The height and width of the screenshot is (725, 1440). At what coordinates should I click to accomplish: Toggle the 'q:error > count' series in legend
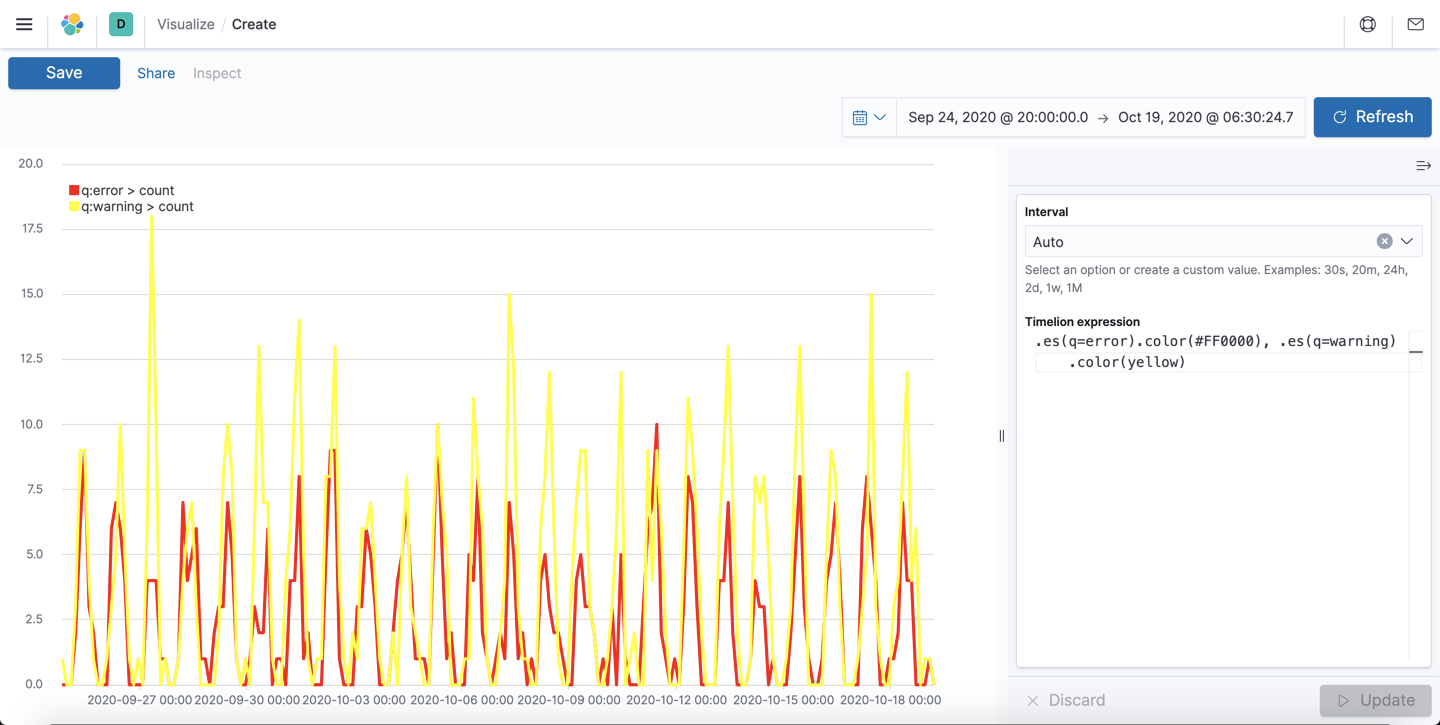[118, 189]
